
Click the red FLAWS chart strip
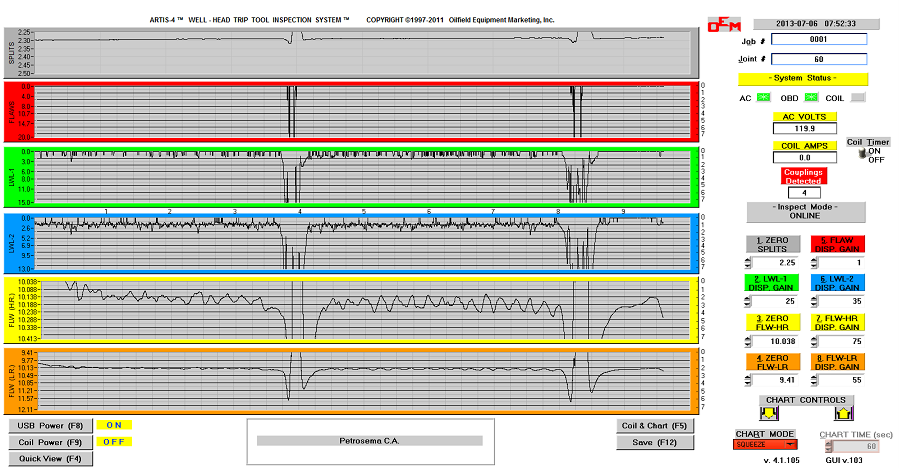351,112
